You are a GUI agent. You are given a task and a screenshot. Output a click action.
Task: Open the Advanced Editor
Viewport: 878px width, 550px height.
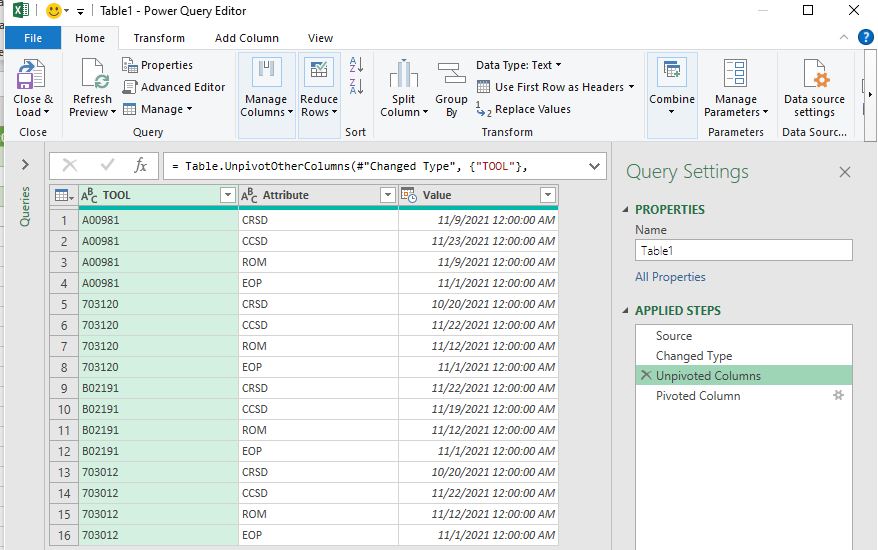click(174, 87)
